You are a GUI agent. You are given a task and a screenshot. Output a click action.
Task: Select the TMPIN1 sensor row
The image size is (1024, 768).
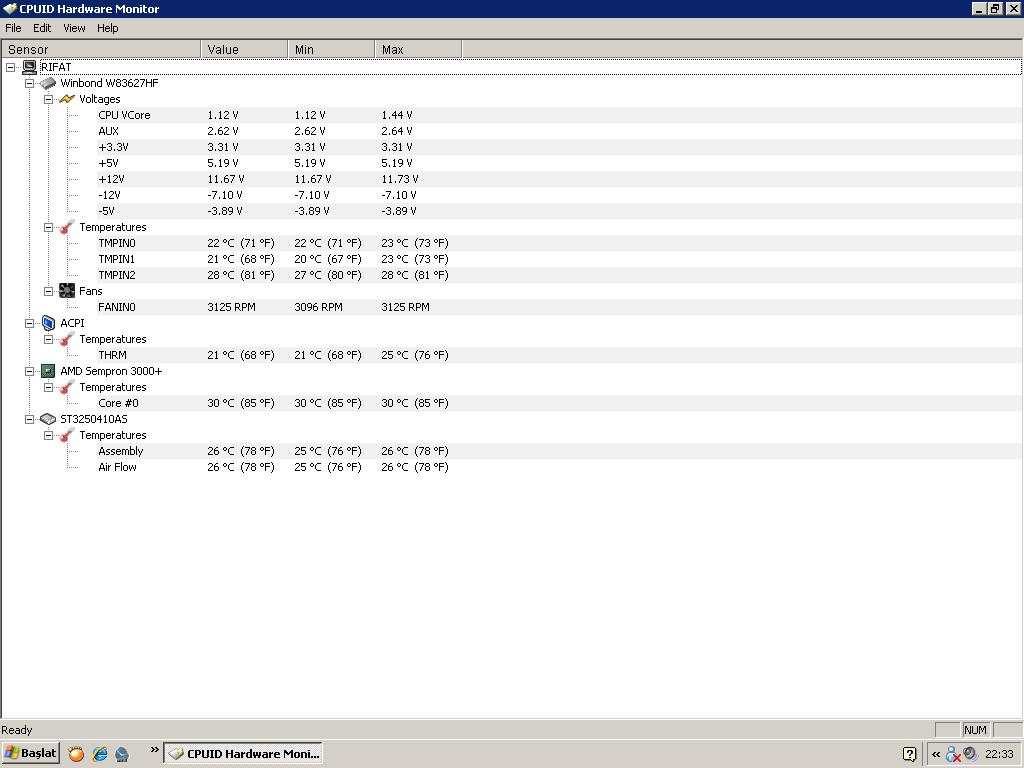(560, 259)
